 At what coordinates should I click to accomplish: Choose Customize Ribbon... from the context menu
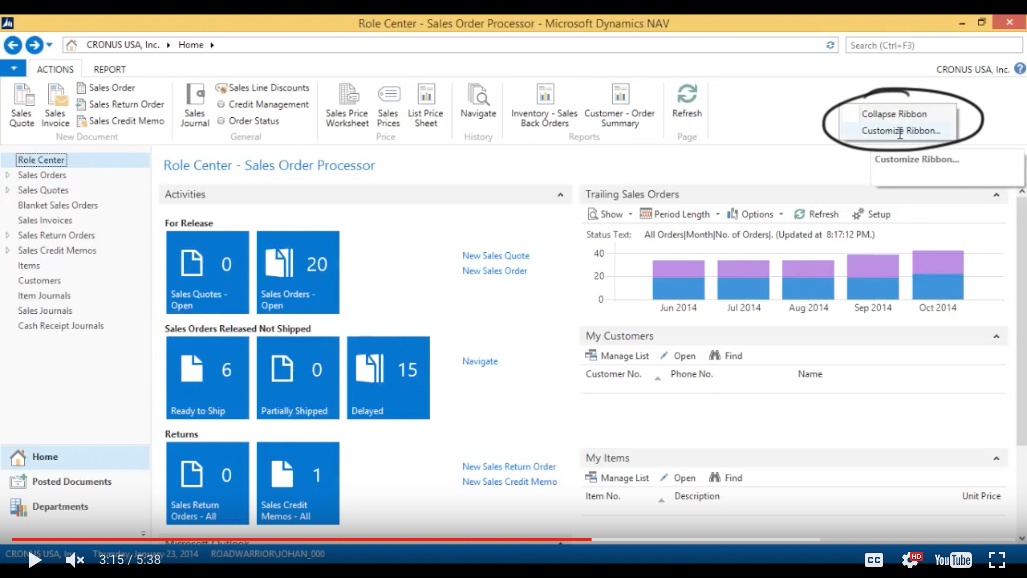901,130
